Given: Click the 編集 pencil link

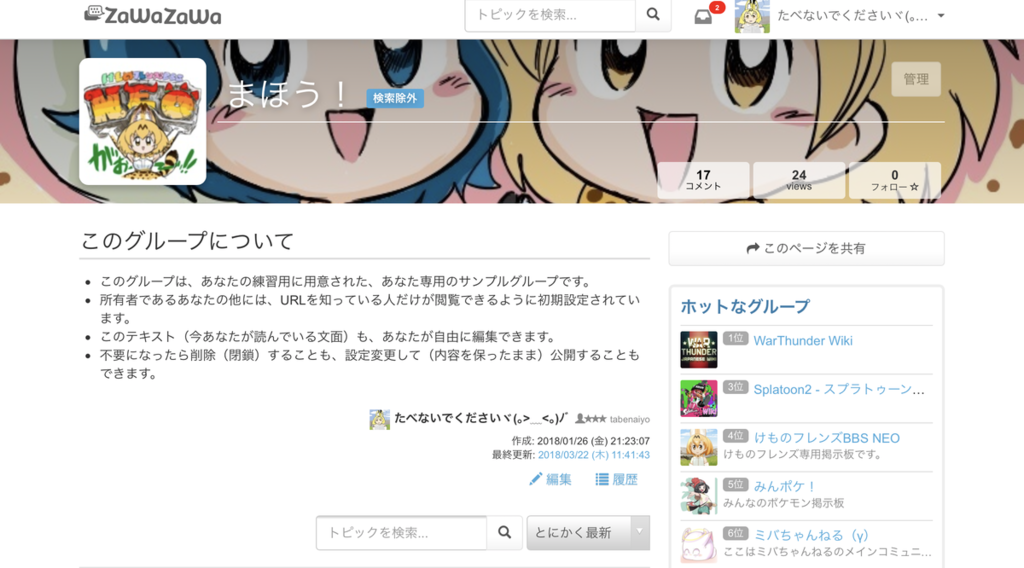Looking at the screenshot, I should 550,479.
